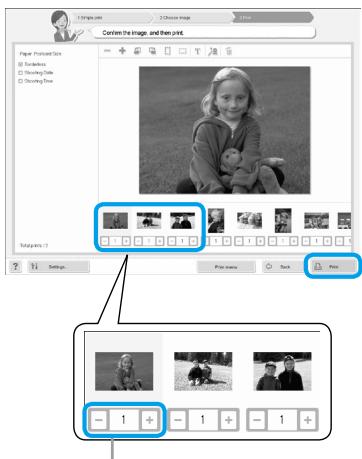Go to step 2 Choose image

tap(192, 17)
